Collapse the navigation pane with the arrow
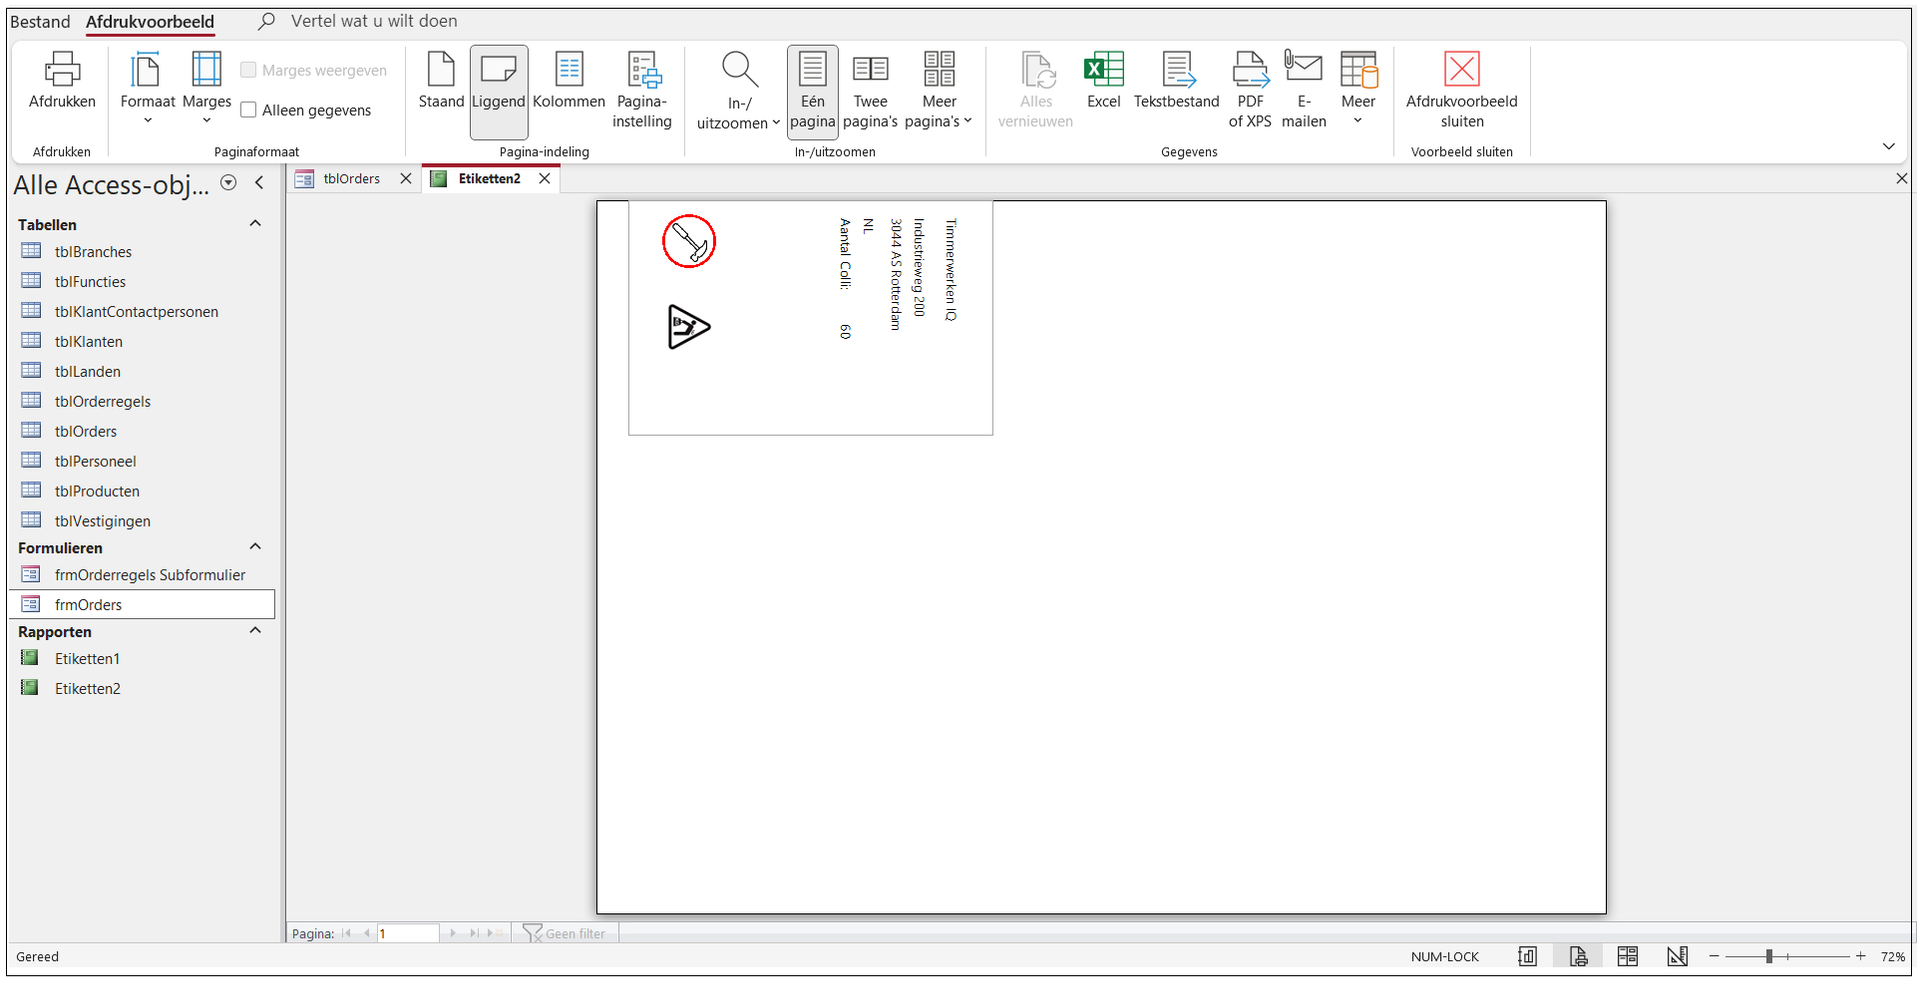The height and width of the screenshot is (986, 1920). coord(260,183)
